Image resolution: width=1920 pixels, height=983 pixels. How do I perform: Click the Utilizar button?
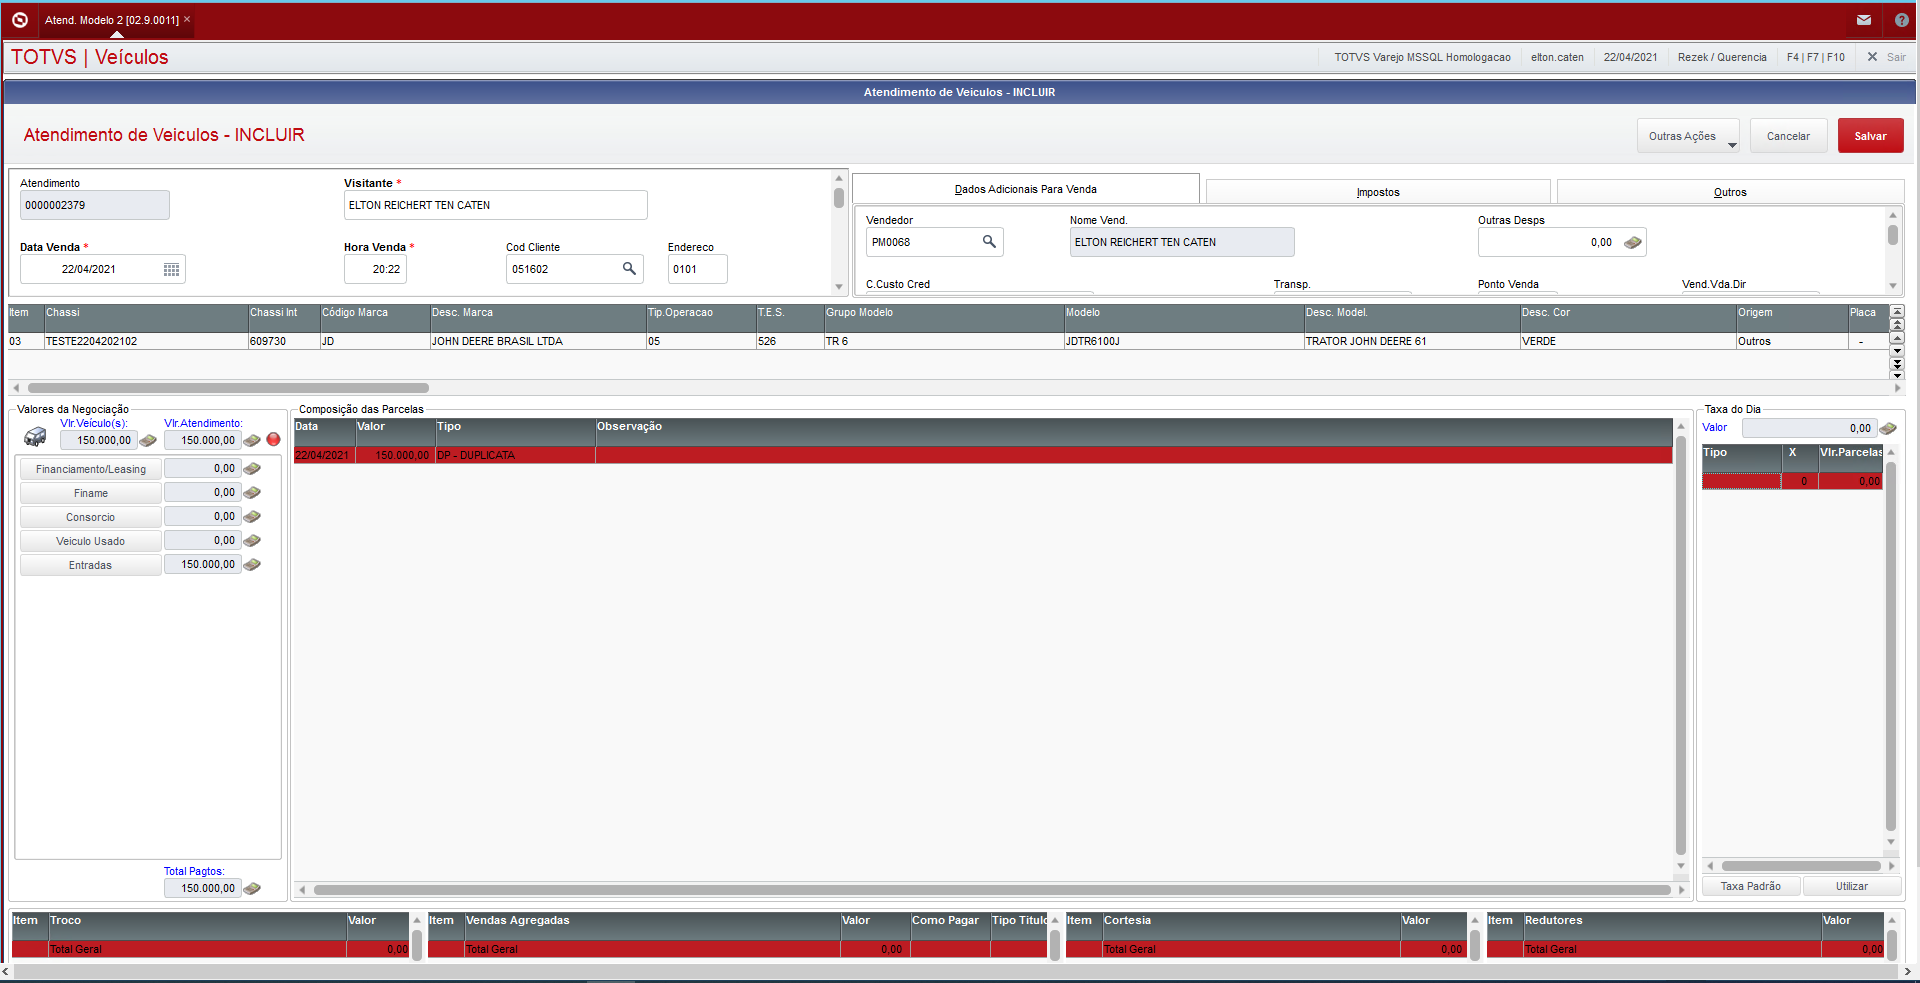coord(1851,886)
